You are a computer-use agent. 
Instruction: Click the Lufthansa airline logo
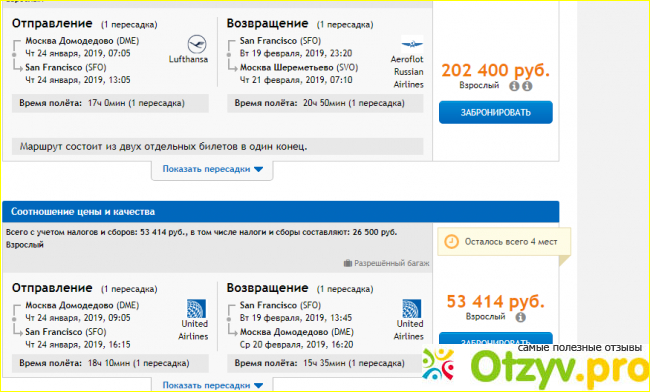coord(196,44)
